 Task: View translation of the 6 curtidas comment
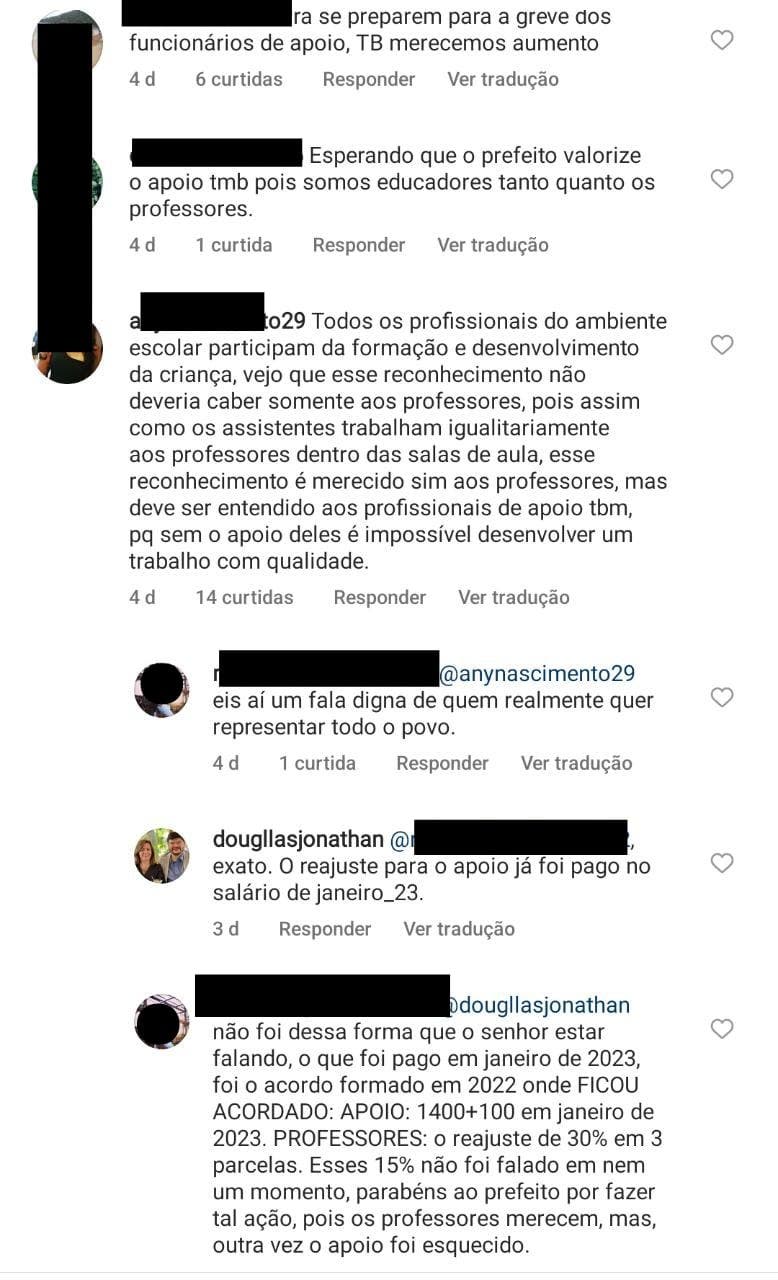[503, 79]
